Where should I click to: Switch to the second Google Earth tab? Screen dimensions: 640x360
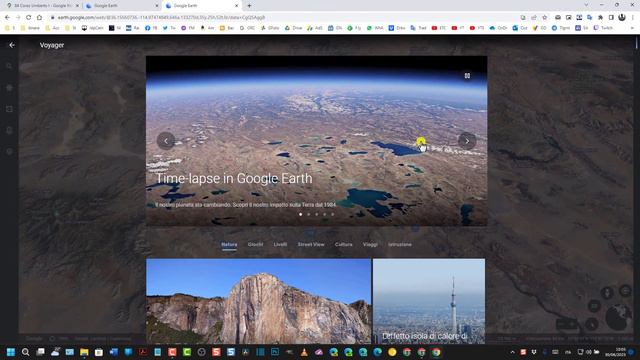click(x=122, y=6)
